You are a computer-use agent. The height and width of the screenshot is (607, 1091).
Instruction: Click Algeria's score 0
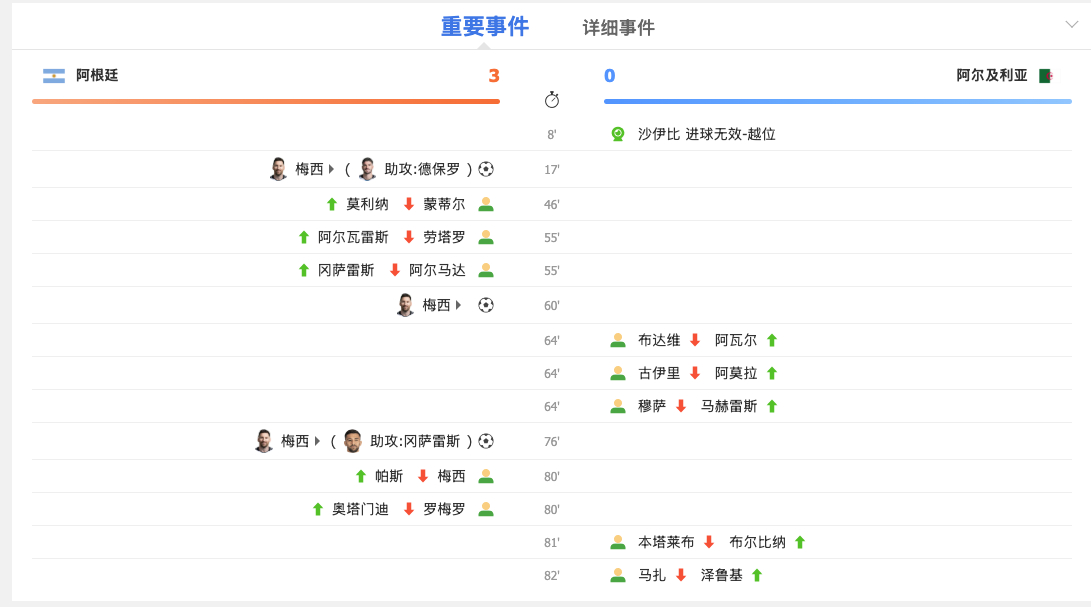click(610, 76)
